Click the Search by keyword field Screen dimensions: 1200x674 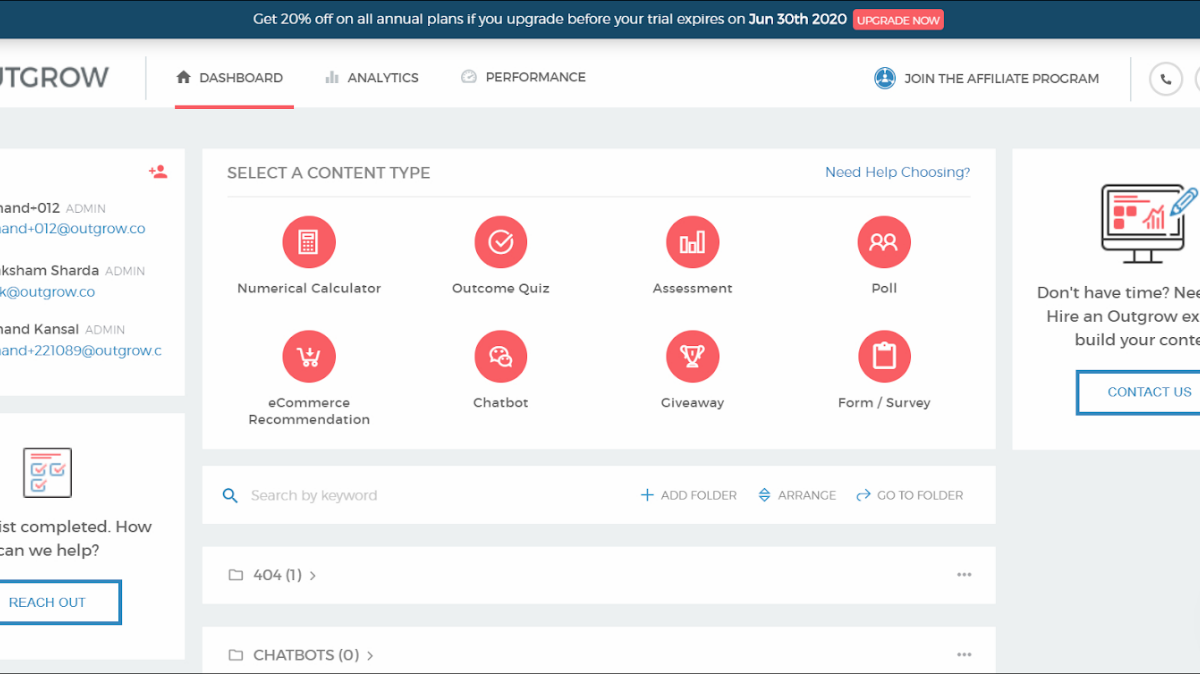400,495
